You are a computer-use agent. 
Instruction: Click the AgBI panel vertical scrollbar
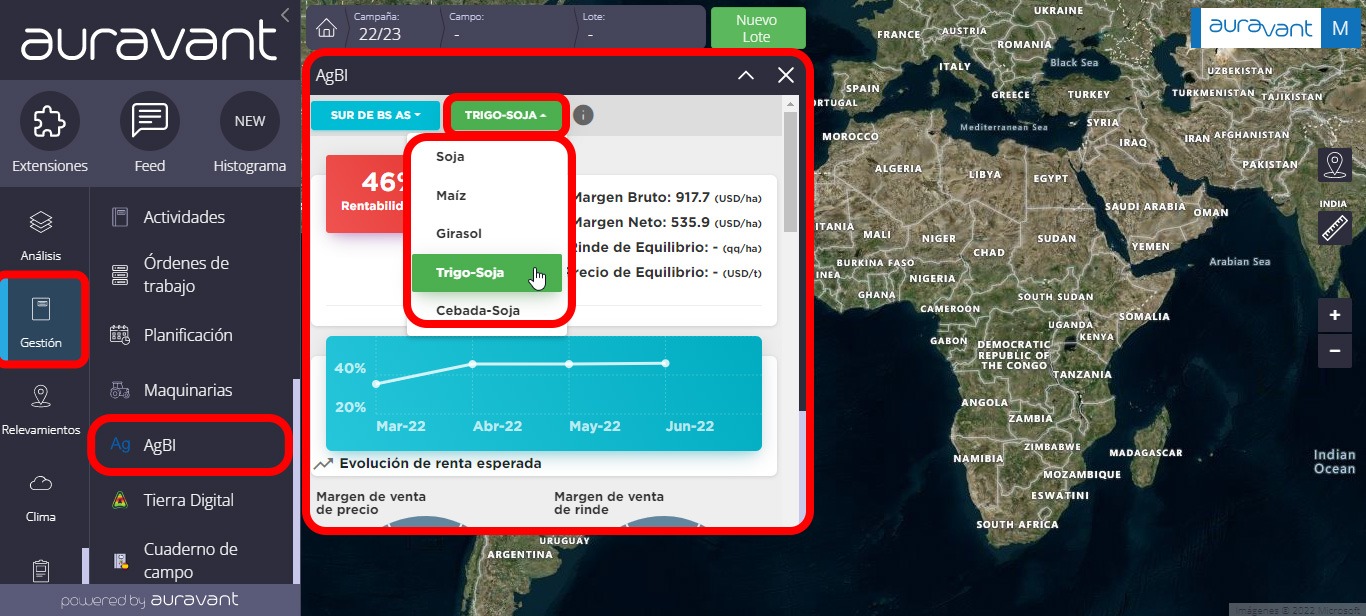coord(790,170)
